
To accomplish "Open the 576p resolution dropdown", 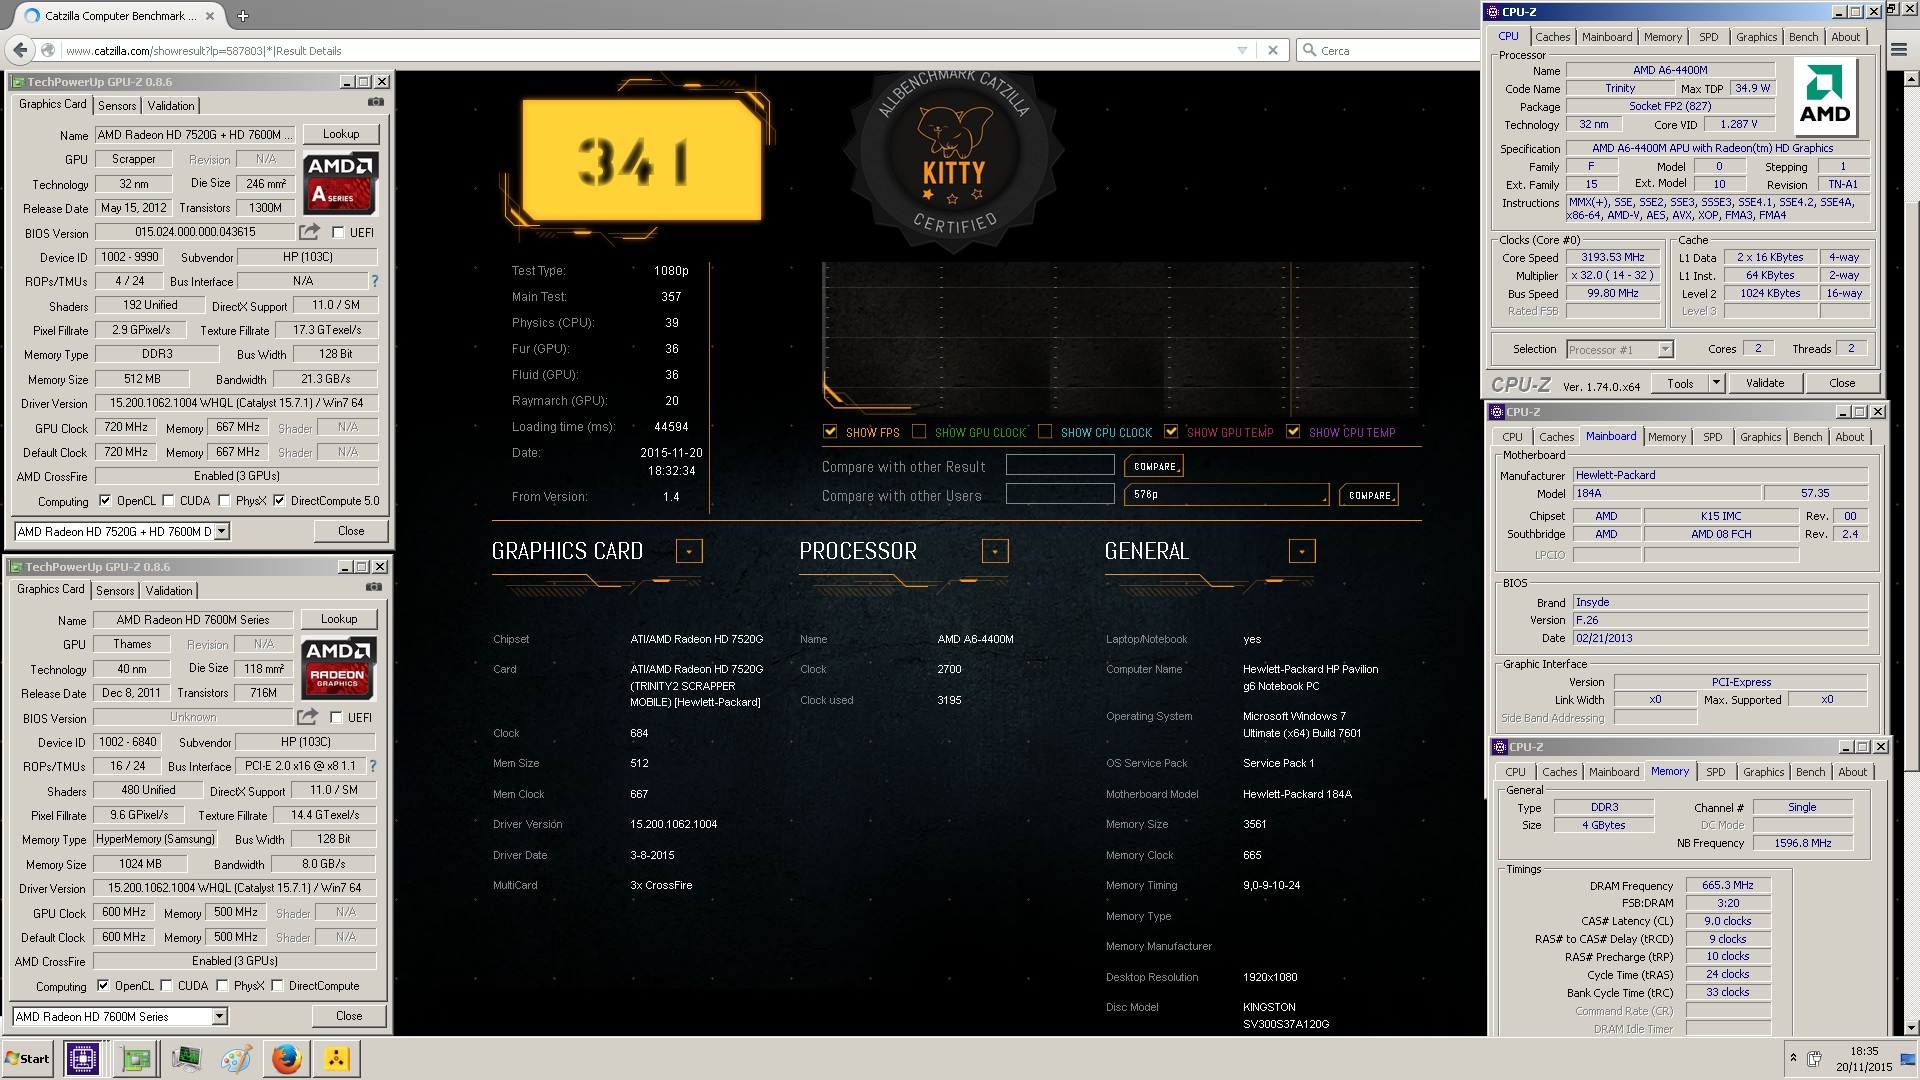I will pyautogui.click(x=1226, y=494).
